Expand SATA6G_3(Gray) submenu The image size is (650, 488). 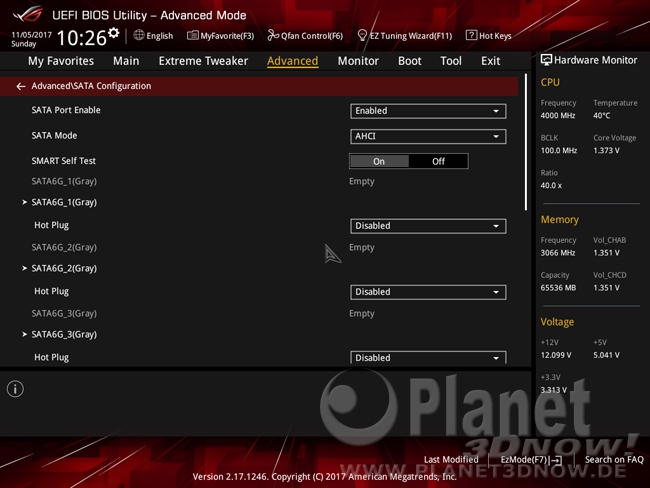[x=64, y=334]
